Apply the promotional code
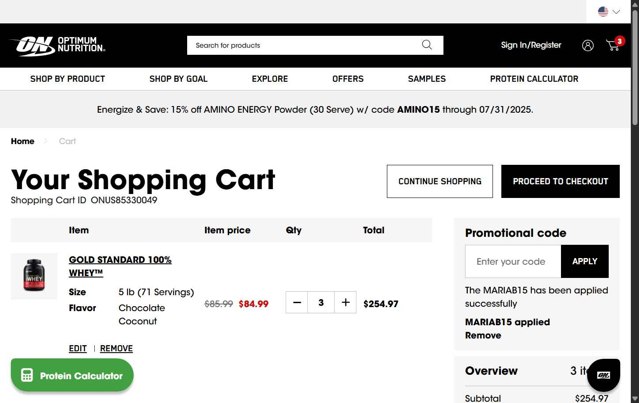Image resolution: width=639 pixels, height=403 pixels. pyautogui.click(x=584, y=261)
